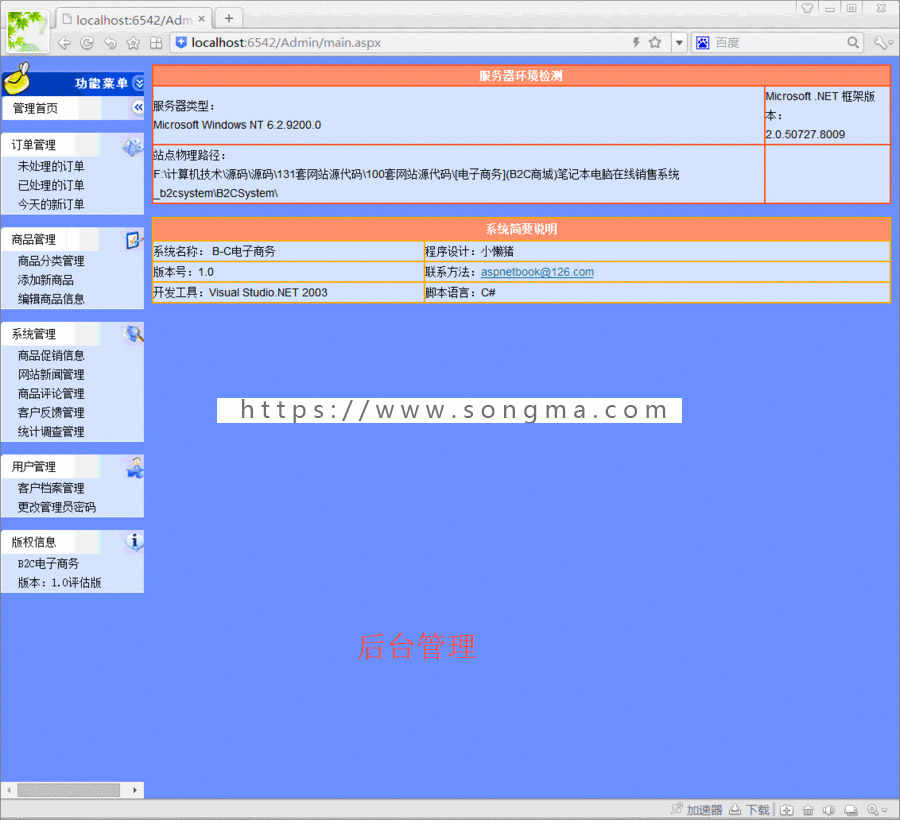Open 更改管理员密码

57,507
